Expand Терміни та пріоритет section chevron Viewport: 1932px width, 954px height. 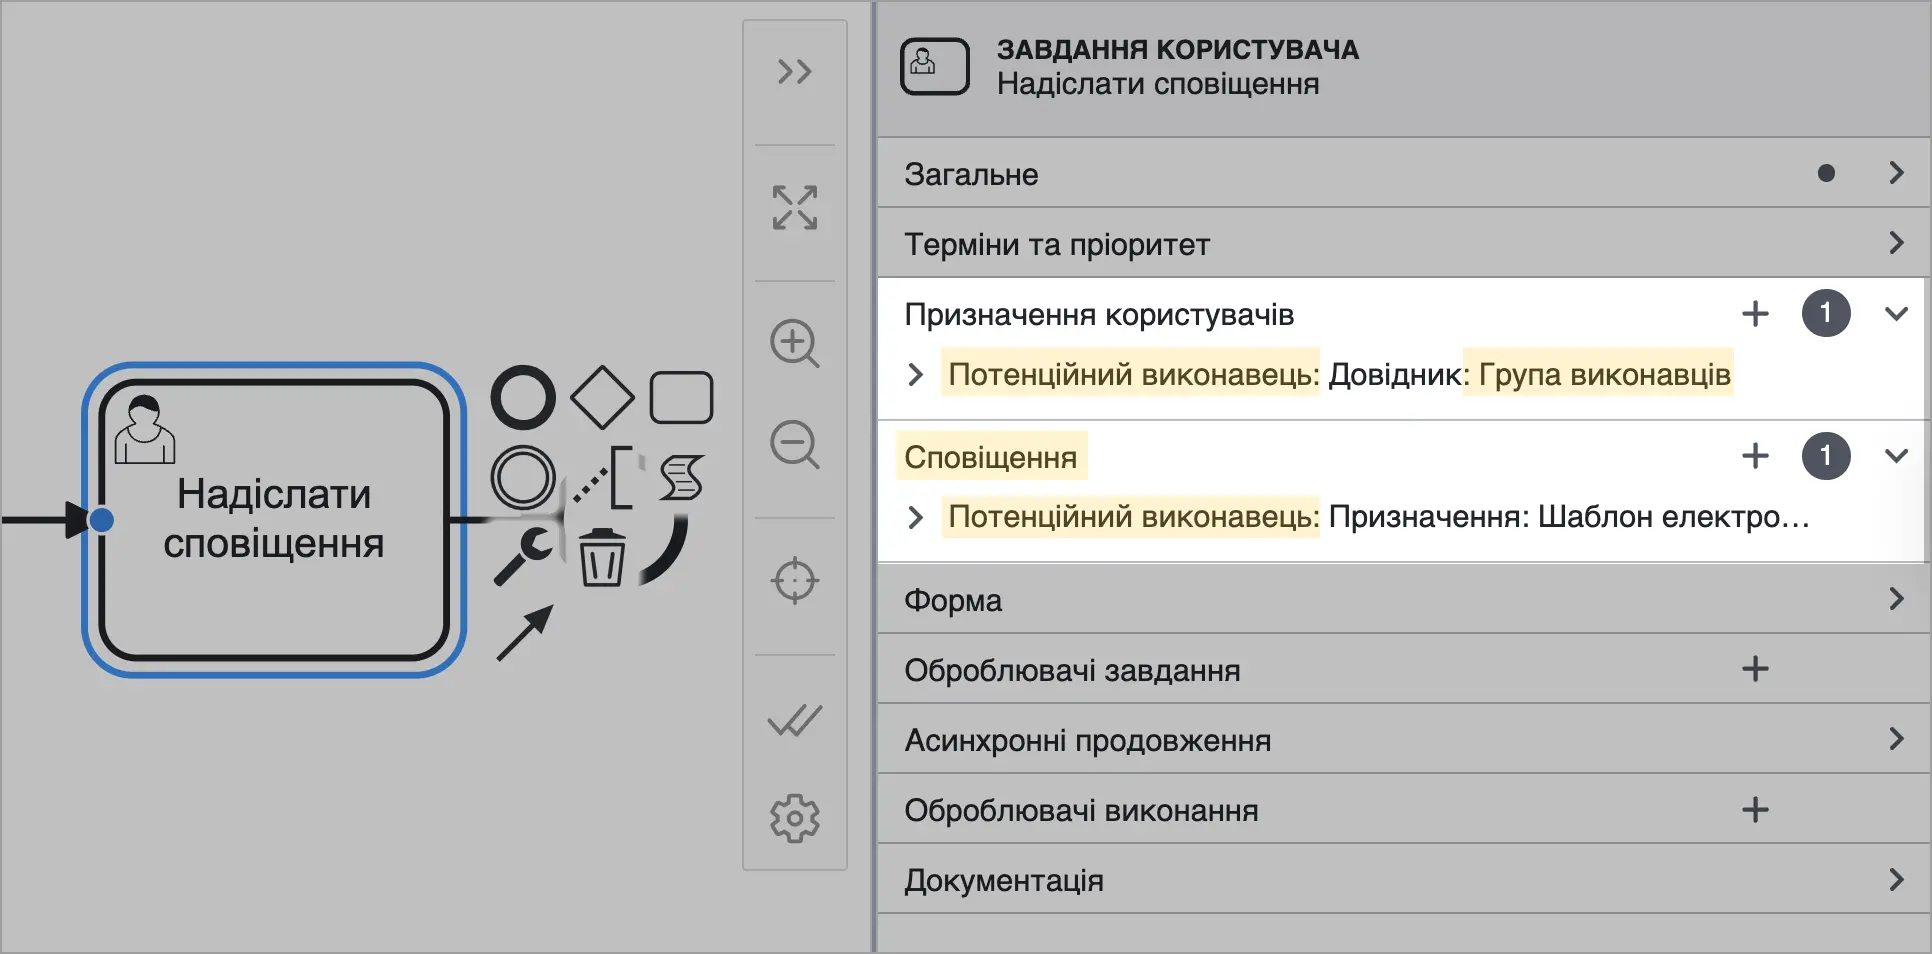tap(1896, 243)
